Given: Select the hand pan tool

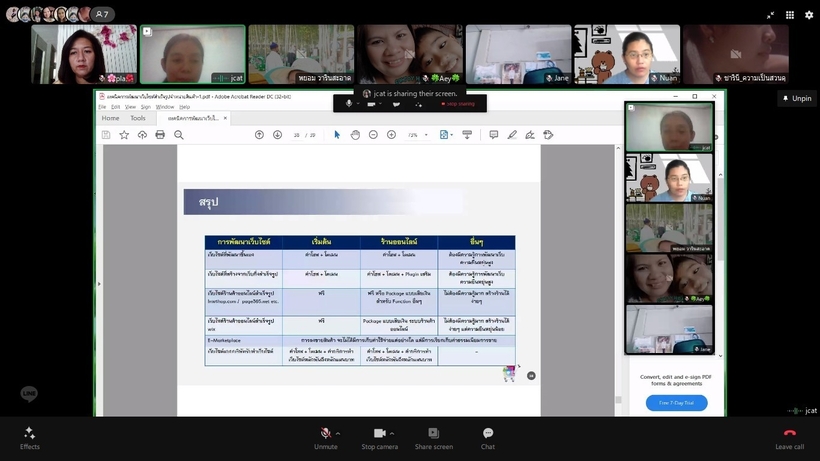Looking at the screenshot, I should click(355, 135).
